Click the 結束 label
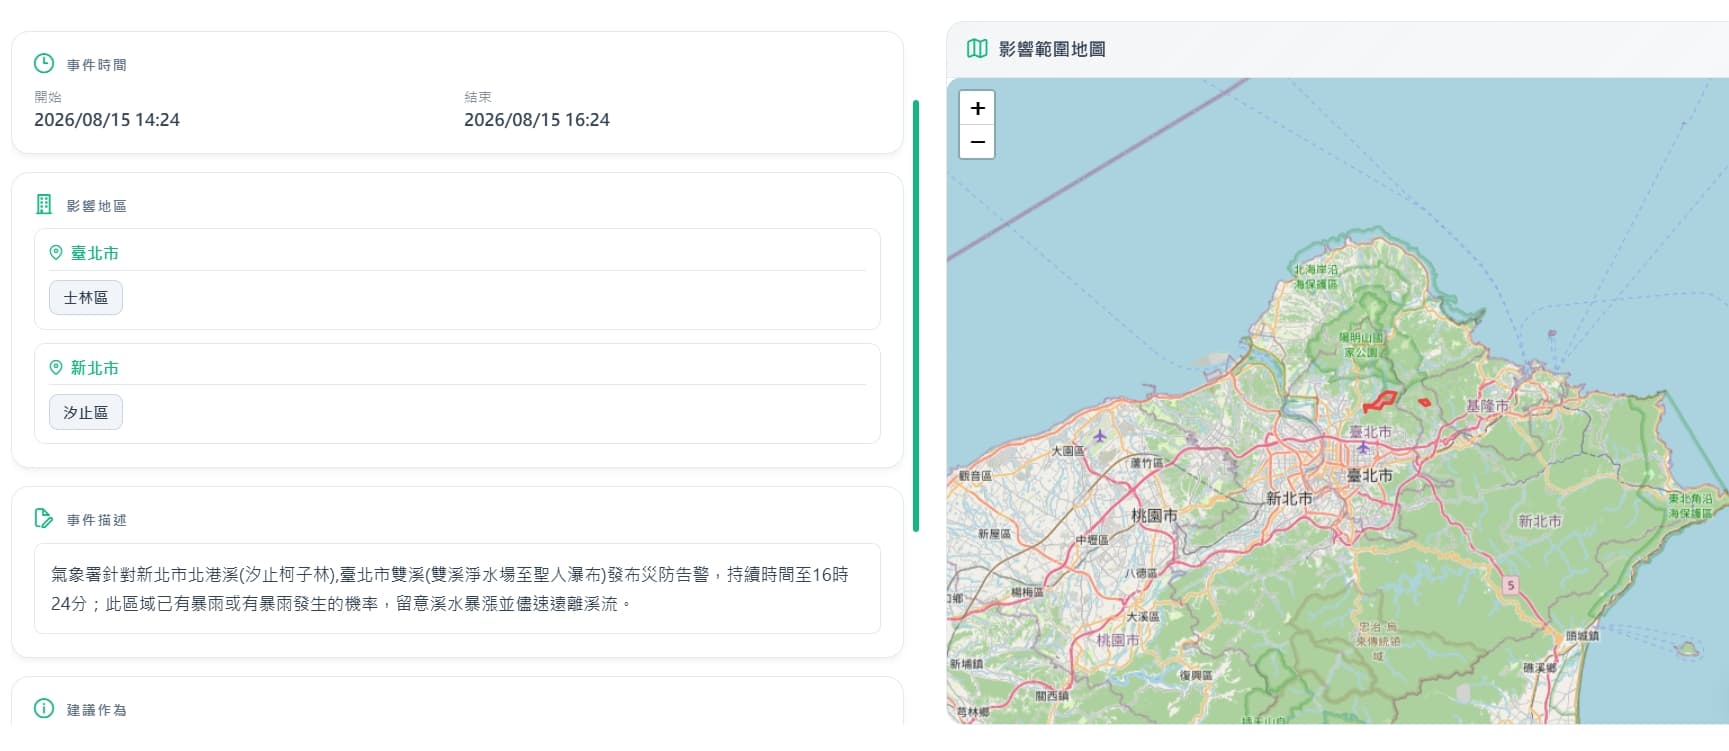The height and width of the screenshot is (751, 1729). point(478,97)
